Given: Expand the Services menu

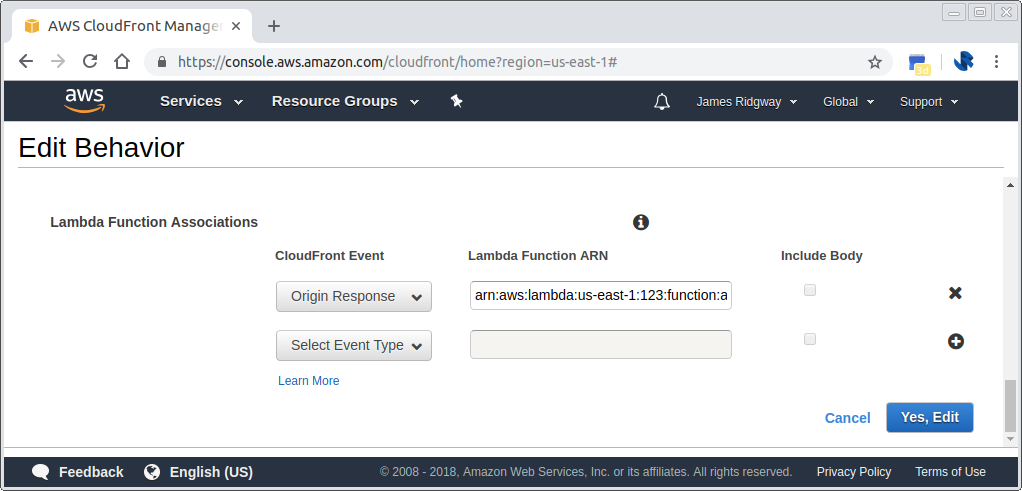Looking at the screenshot, I should click(201, 101).
